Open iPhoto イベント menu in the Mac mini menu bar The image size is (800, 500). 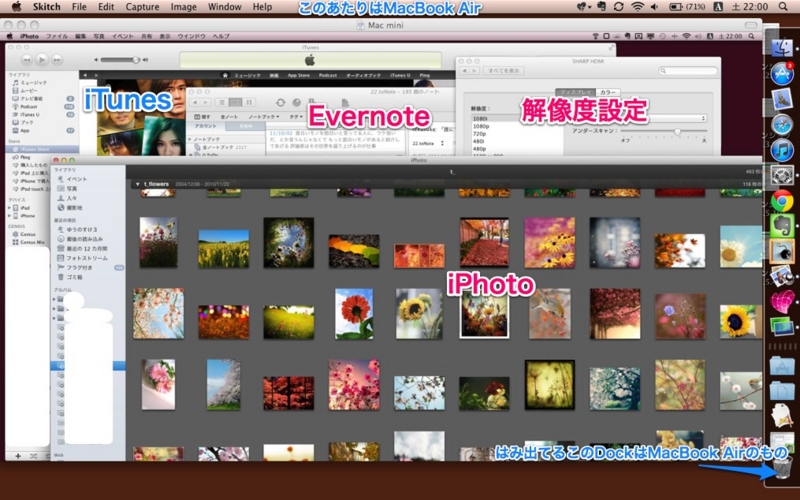pyautogui.click(x=122, y=36)
